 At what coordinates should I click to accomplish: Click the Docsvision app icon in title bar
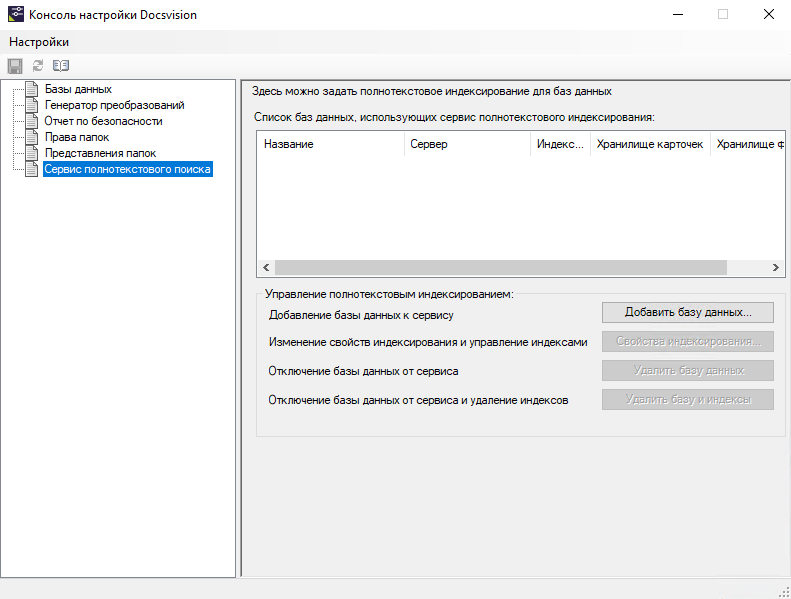coord(15,15)
